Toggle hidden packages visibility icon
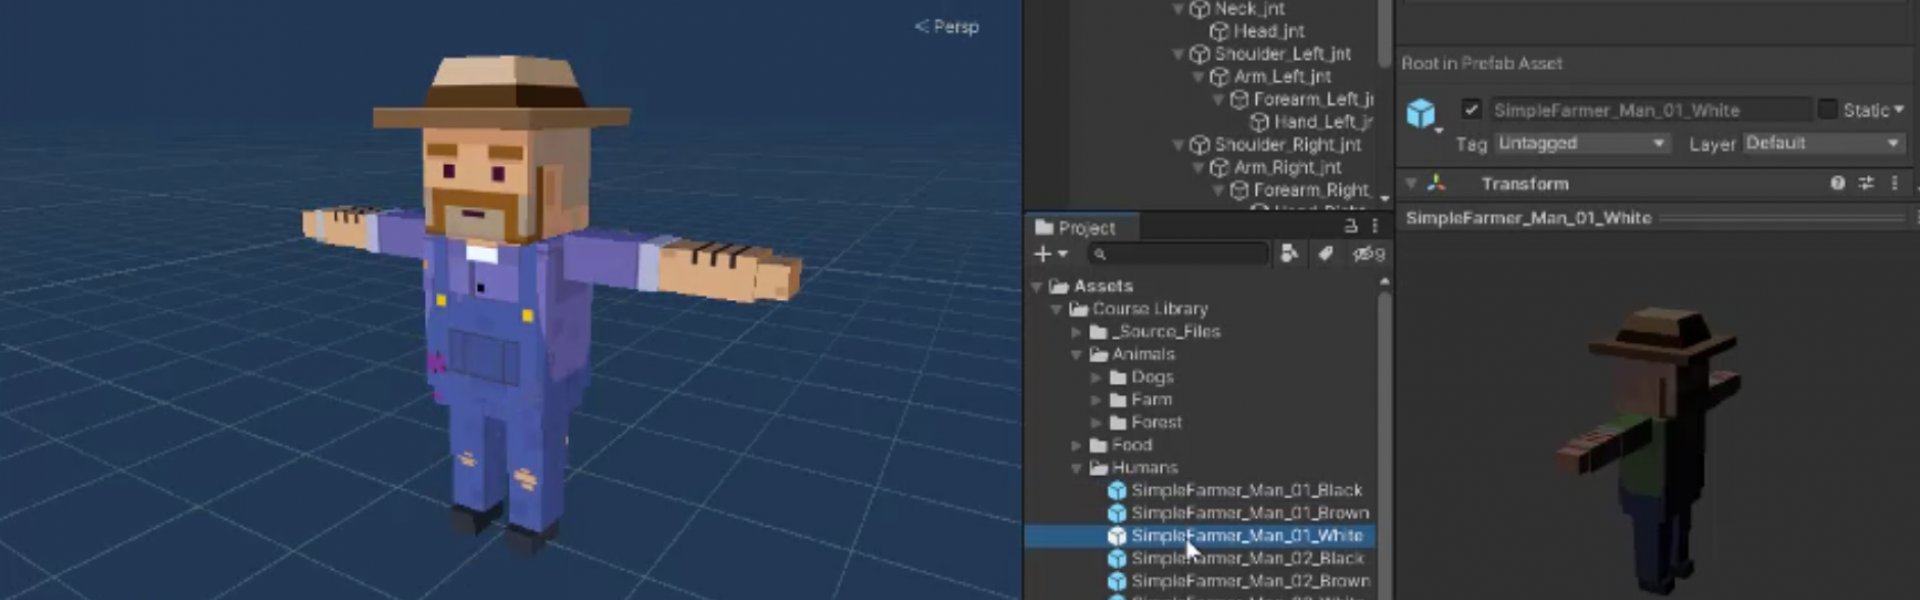The image size is (1920, 600). pos(1367,254)
